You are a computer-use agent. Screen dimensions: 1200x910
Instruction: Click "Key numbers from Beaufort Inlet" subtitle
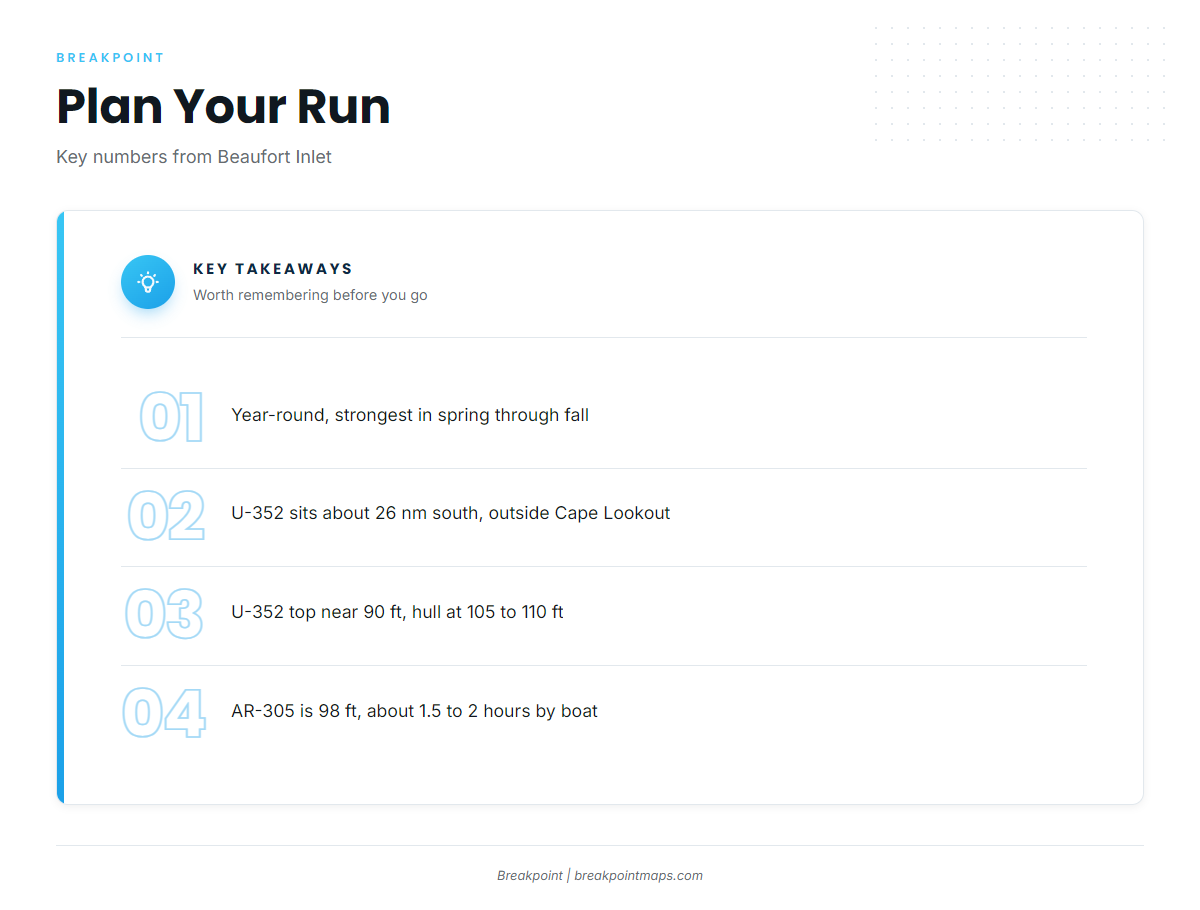click(194, 157)
